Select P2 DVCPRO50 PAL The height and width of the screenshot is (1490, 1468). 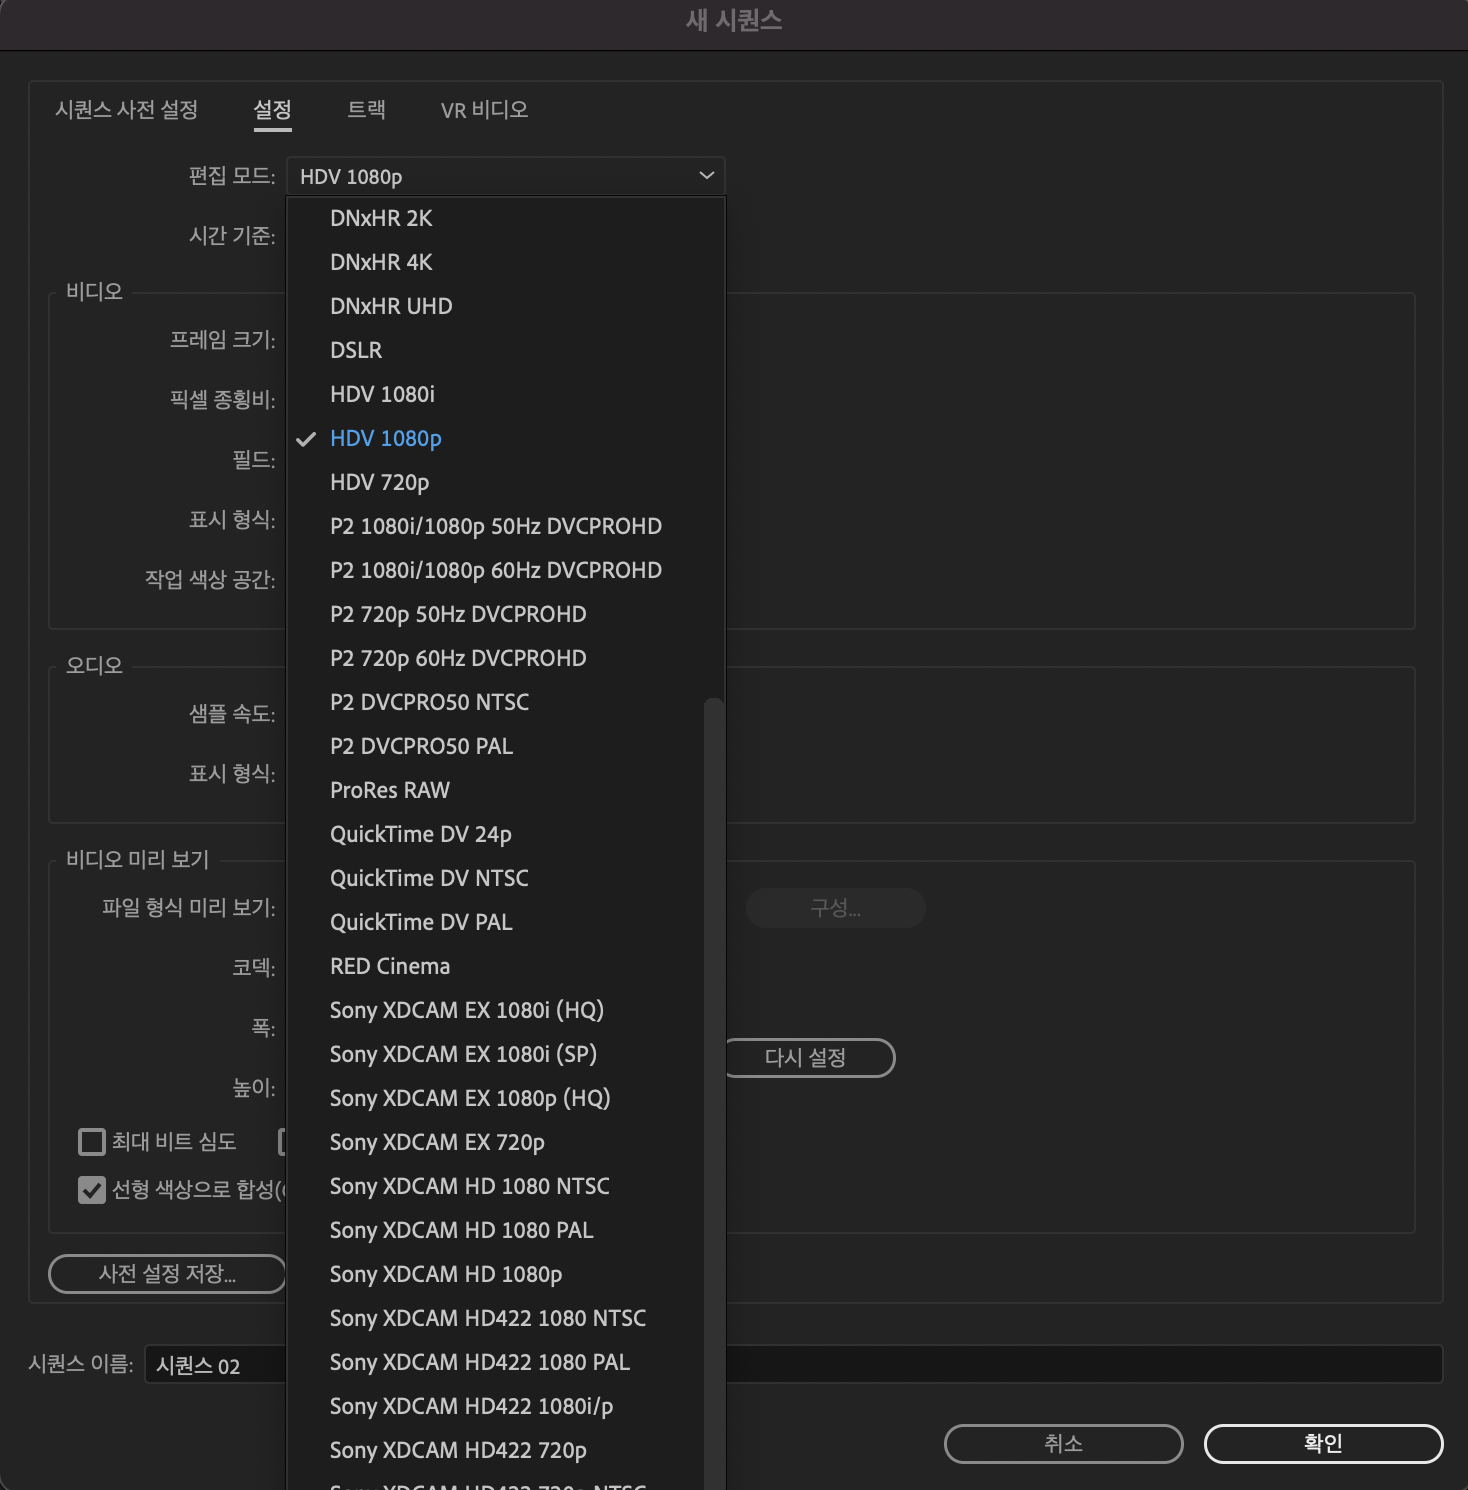(496, 746)
